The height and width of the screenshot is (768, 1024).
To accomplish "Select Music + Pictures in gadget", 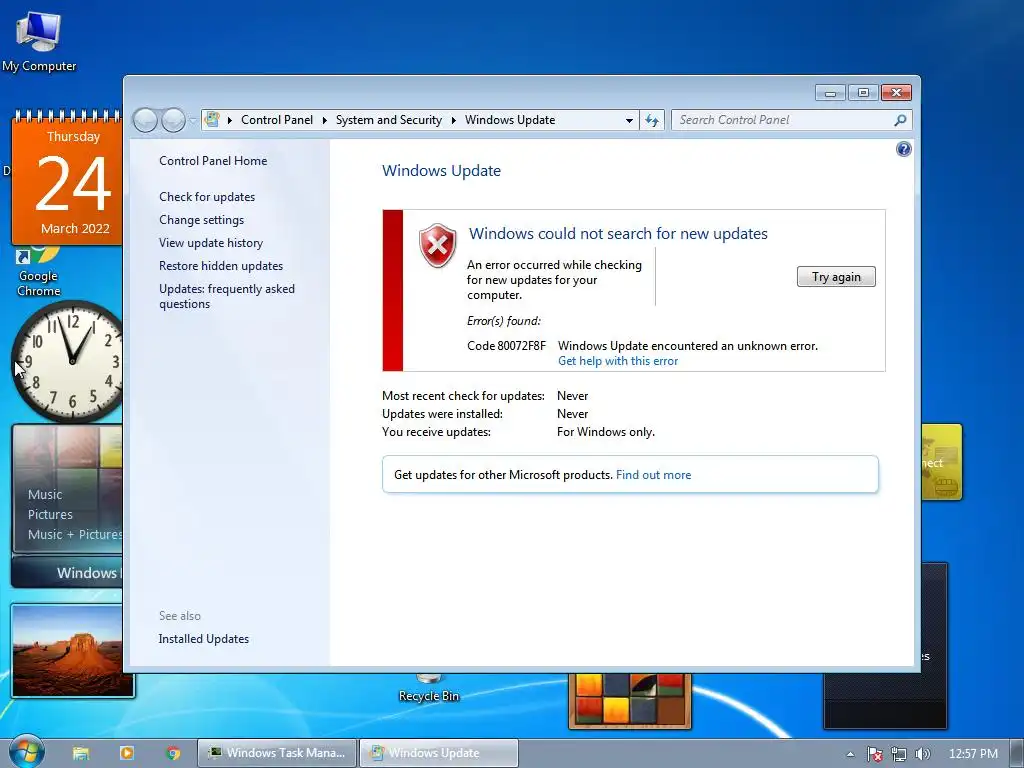I will pyautogui.click(x=74, y=534).
